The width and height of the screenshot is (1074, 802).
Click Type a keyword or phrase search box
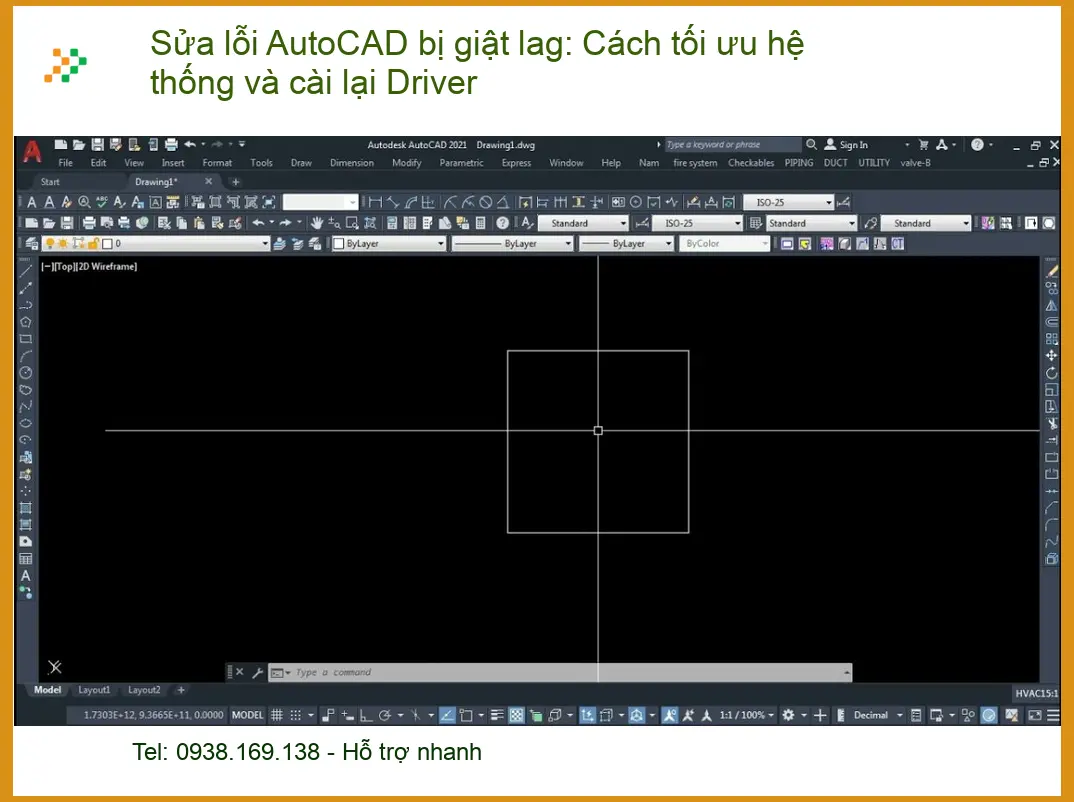[733, 145]
